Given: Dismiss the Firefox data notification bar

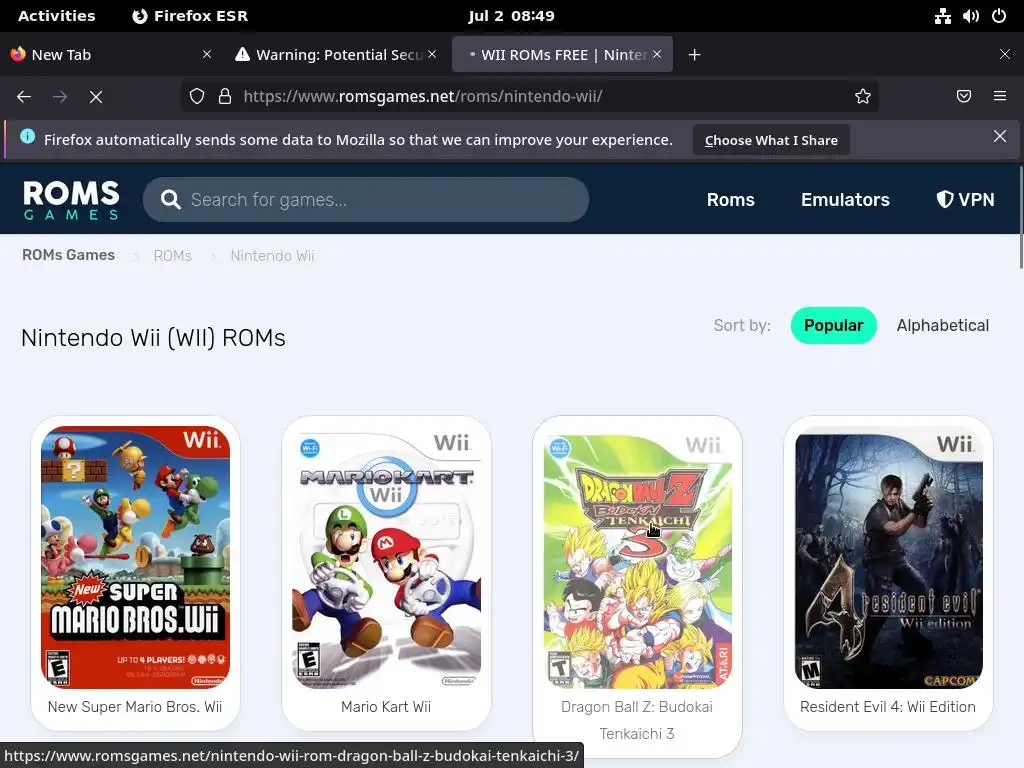Looking at the screenshot, I should pyautogui.click(x=1000, y=136).
